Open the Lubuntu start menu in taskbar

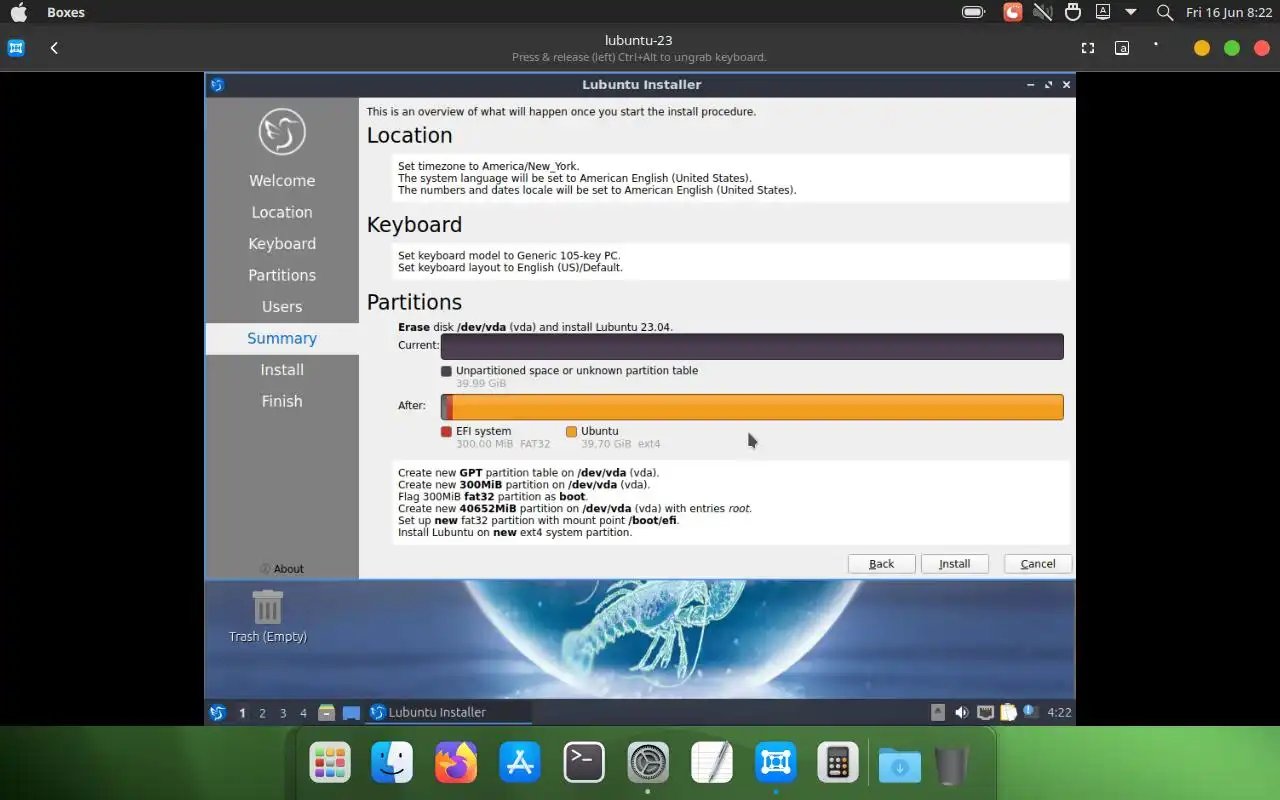click(x=217, y=713)
